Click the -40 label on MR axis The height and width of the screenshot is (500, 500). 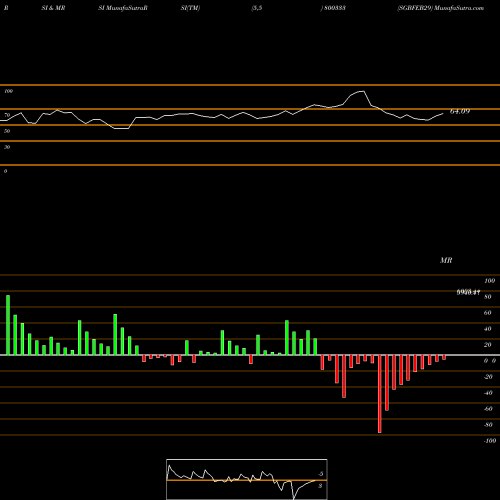coord(488,393)
